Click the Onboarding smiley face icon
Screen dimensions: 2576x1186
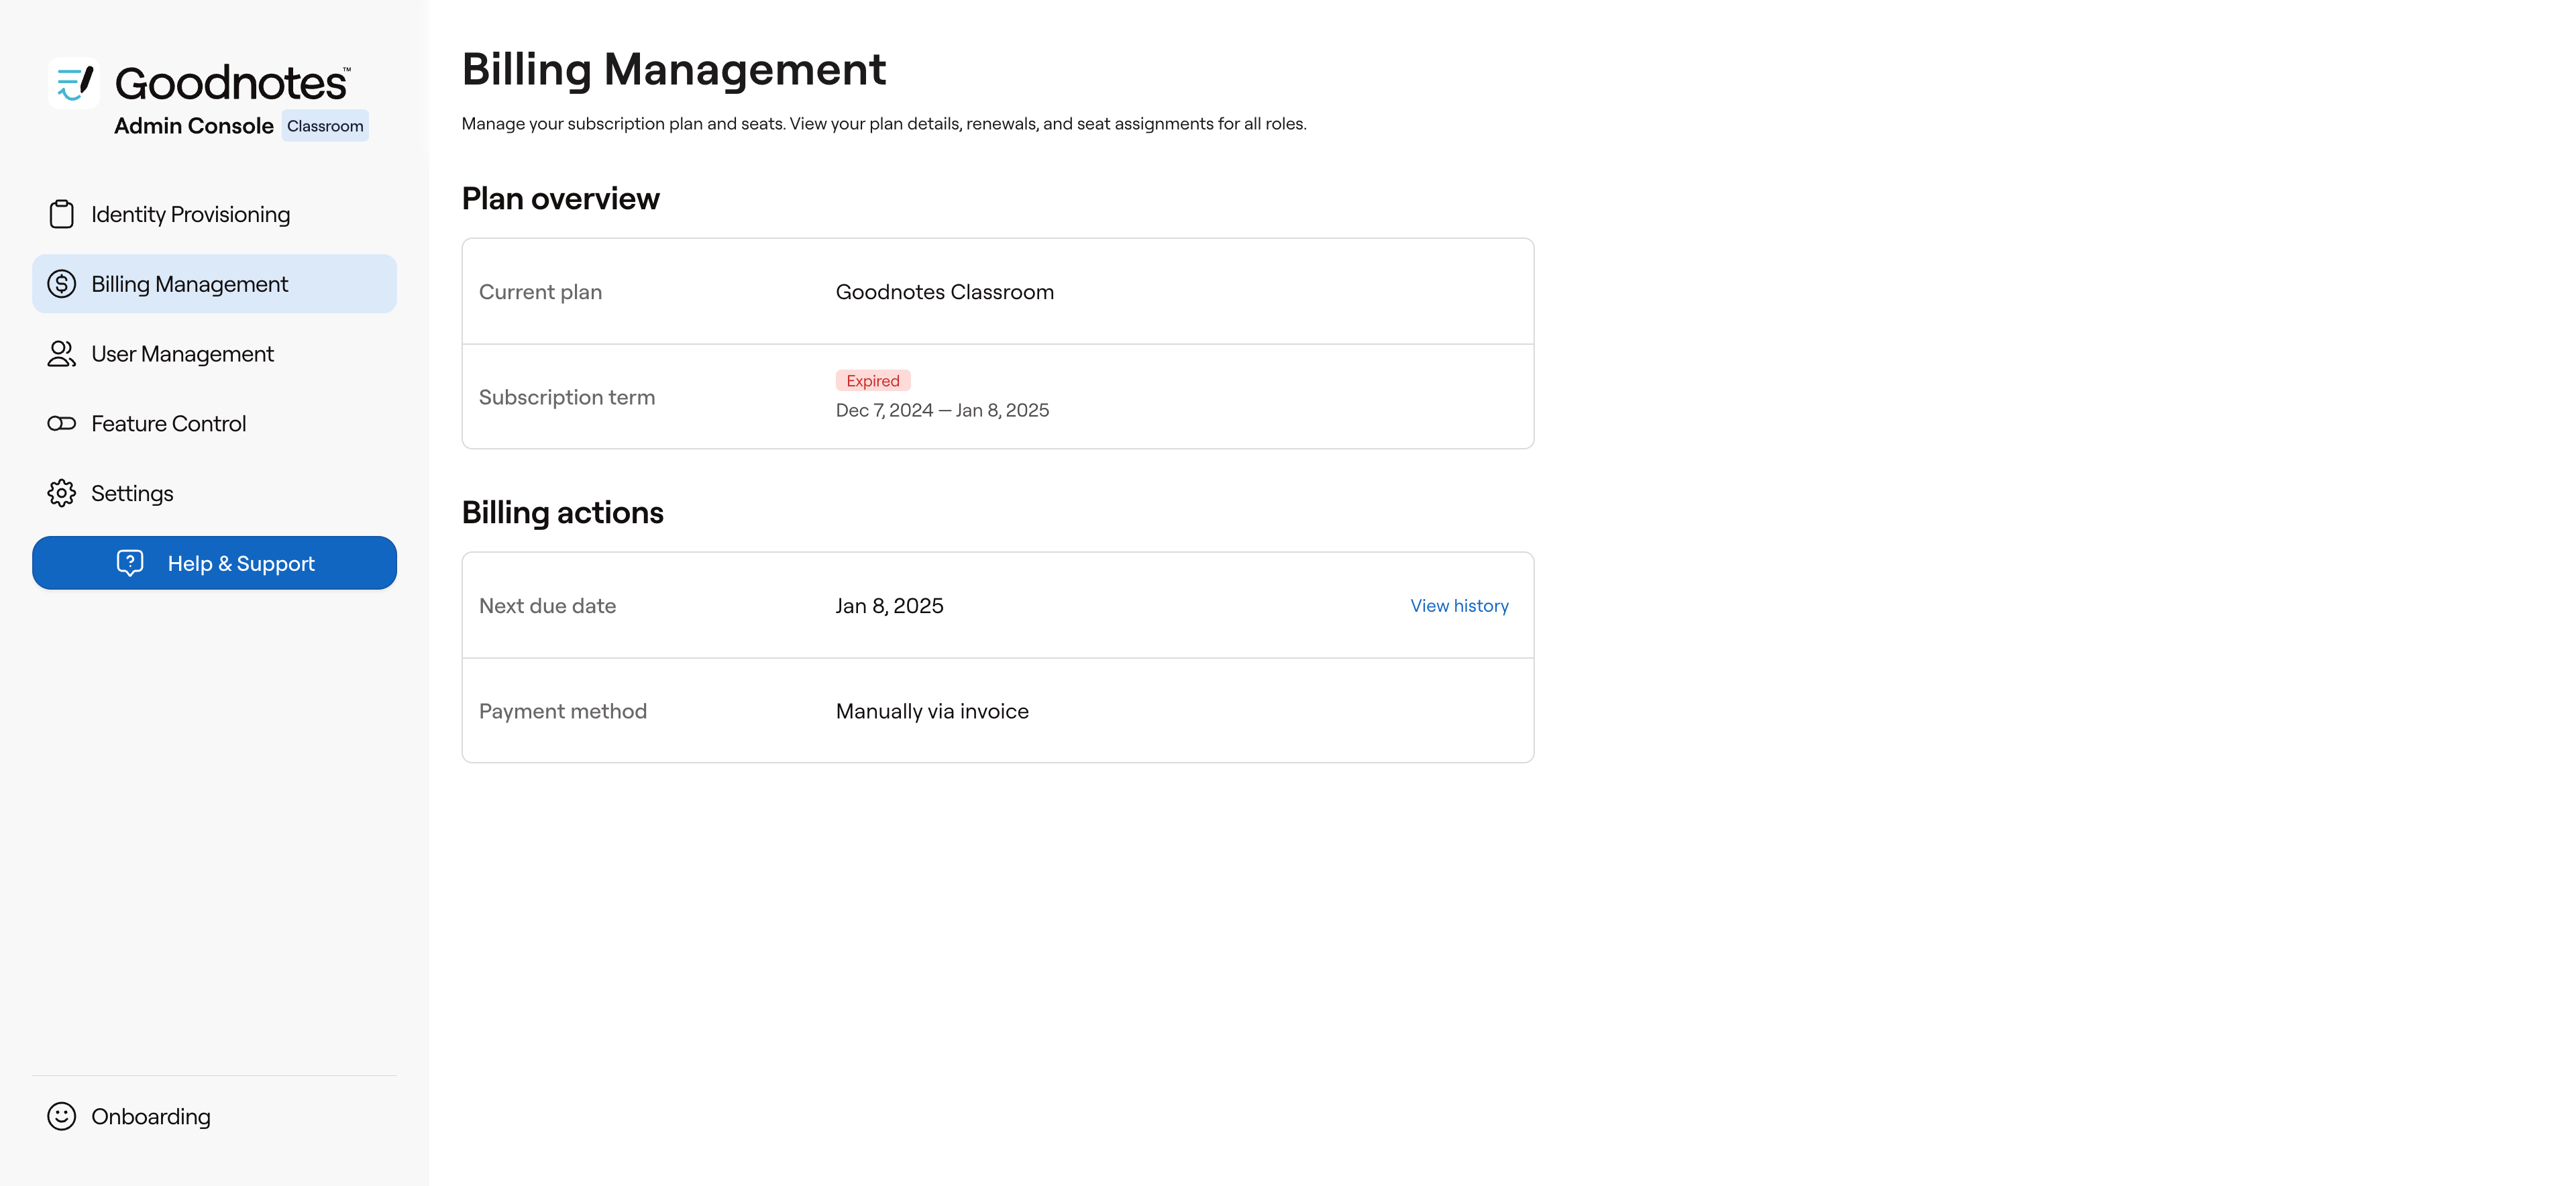61,1116
